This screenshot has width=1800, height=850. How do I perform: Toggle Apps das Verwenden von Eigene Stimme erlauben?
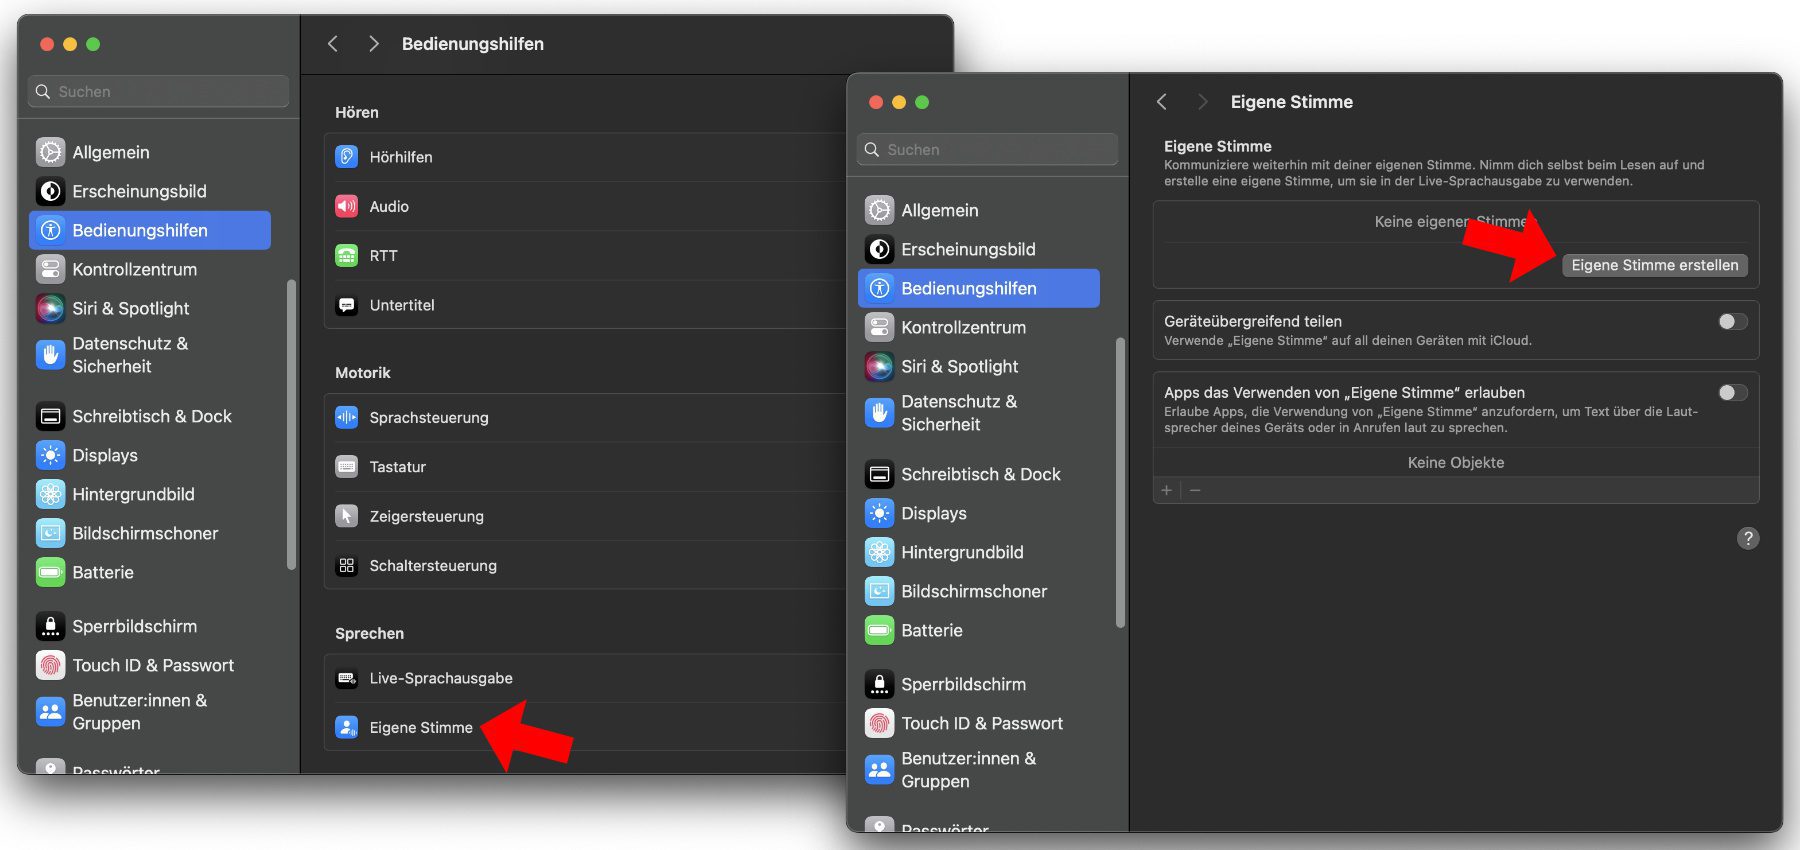[1732, 393]
